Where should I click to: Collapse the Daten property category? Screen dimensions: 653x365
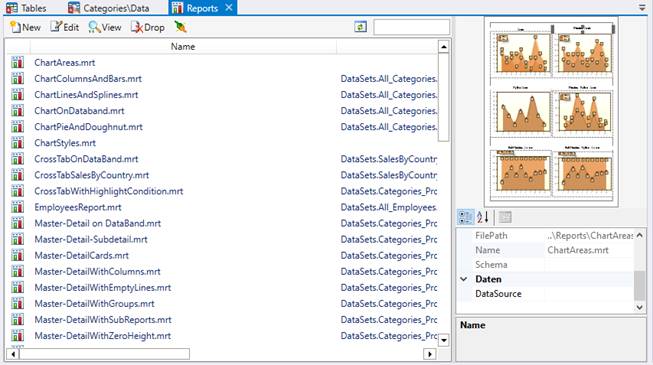(x=464, y=279)
